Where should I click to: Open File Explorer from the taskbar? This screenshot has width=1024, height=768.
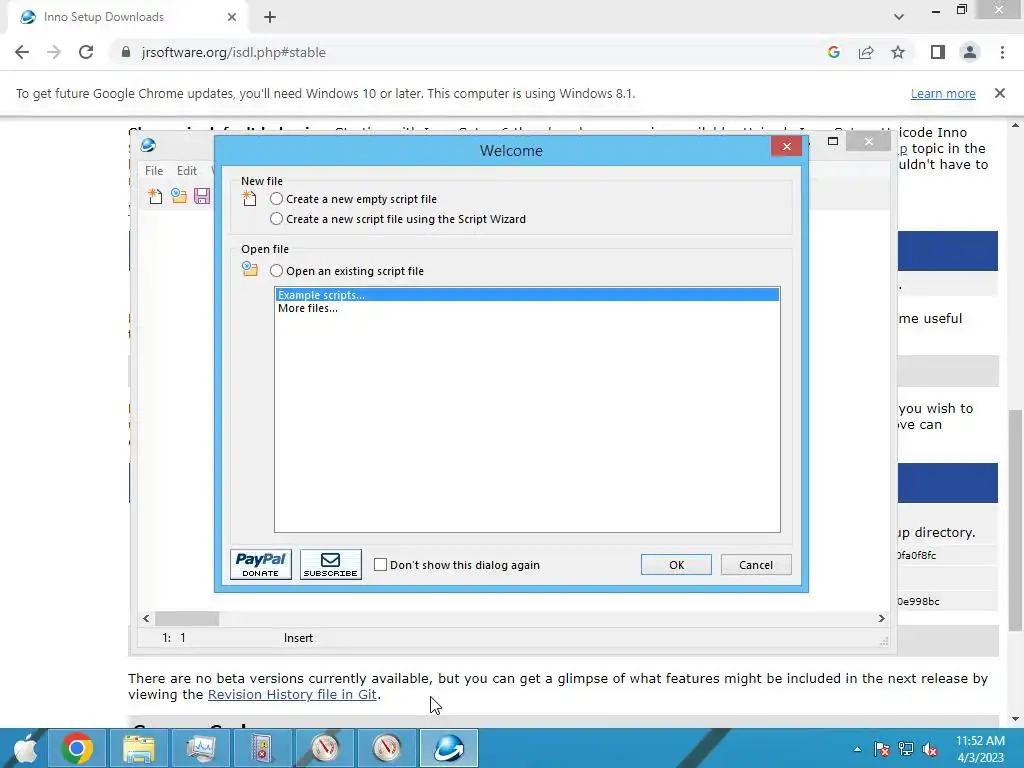[x=138, y=748]
